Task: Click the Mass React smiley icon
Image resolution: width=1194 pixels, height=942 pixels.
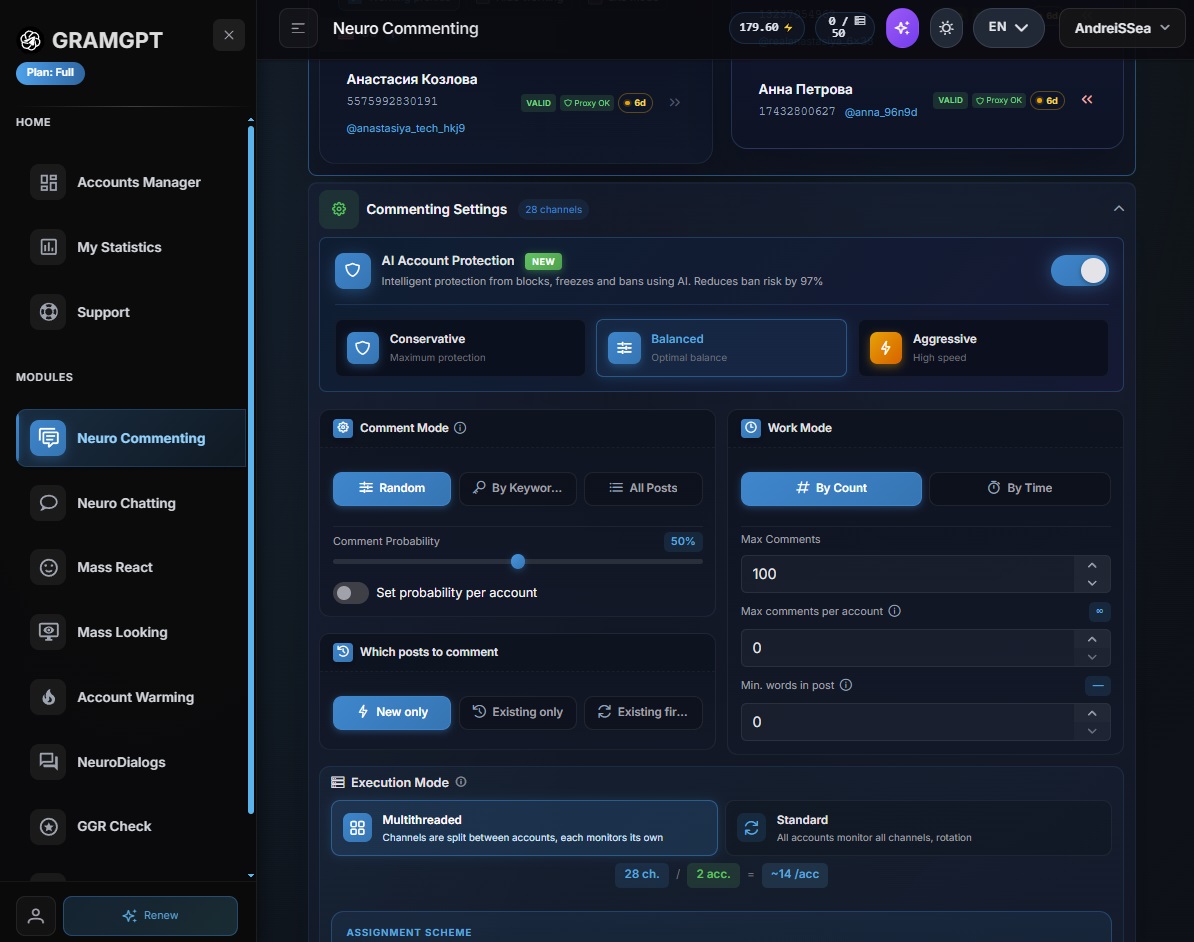Action: pyautogui.click(x=49, y=567)
